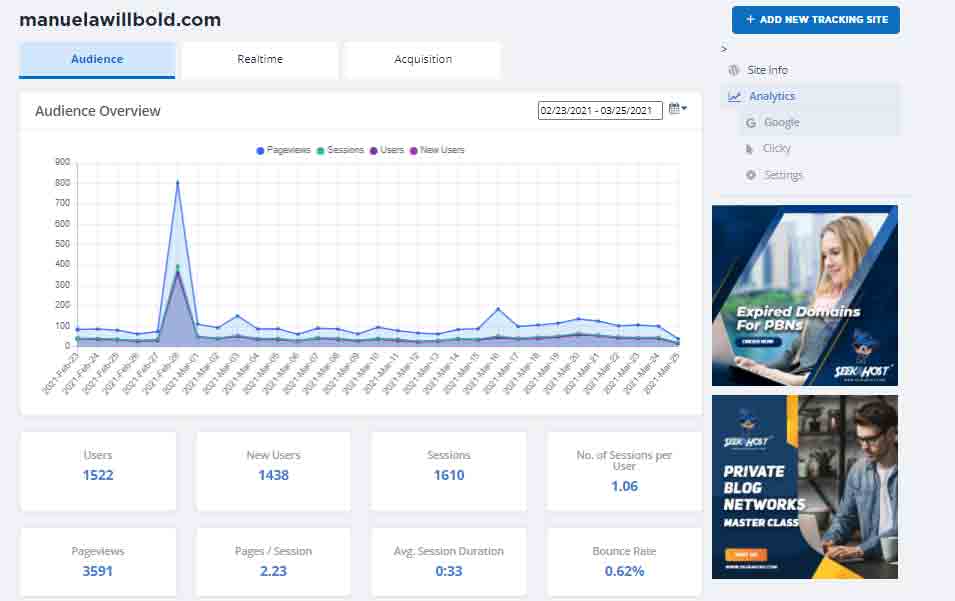
Task: Open the date range dropdown caret
Action: coord(686,110)
